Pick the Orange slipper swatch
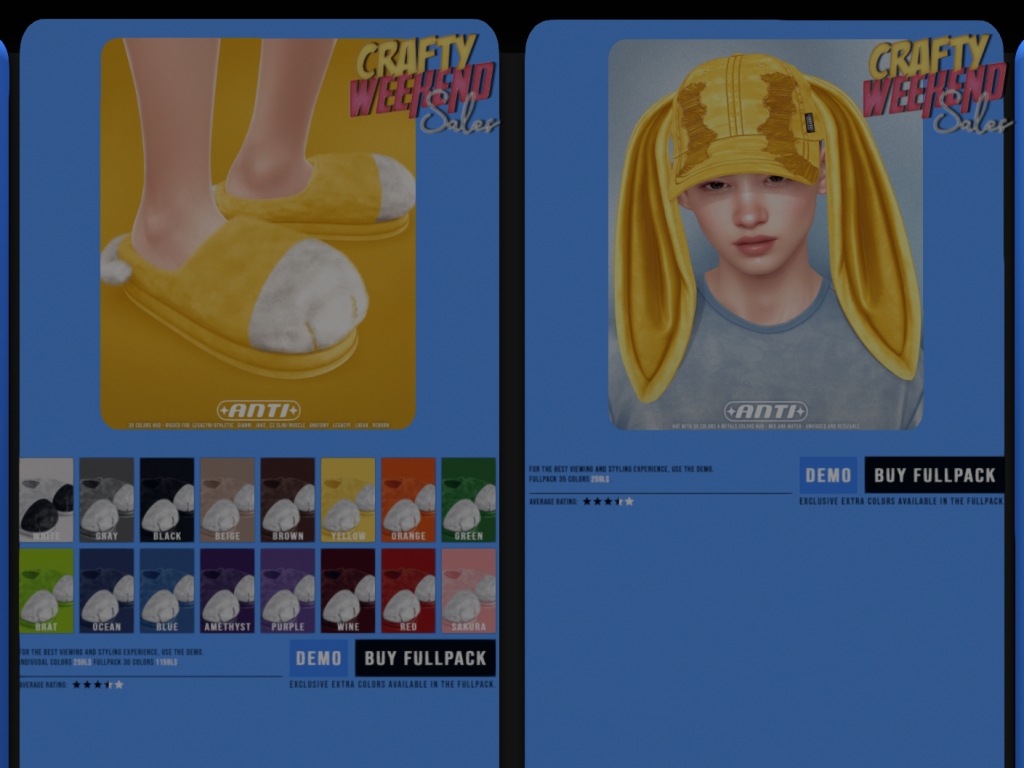 click(408, 500)
